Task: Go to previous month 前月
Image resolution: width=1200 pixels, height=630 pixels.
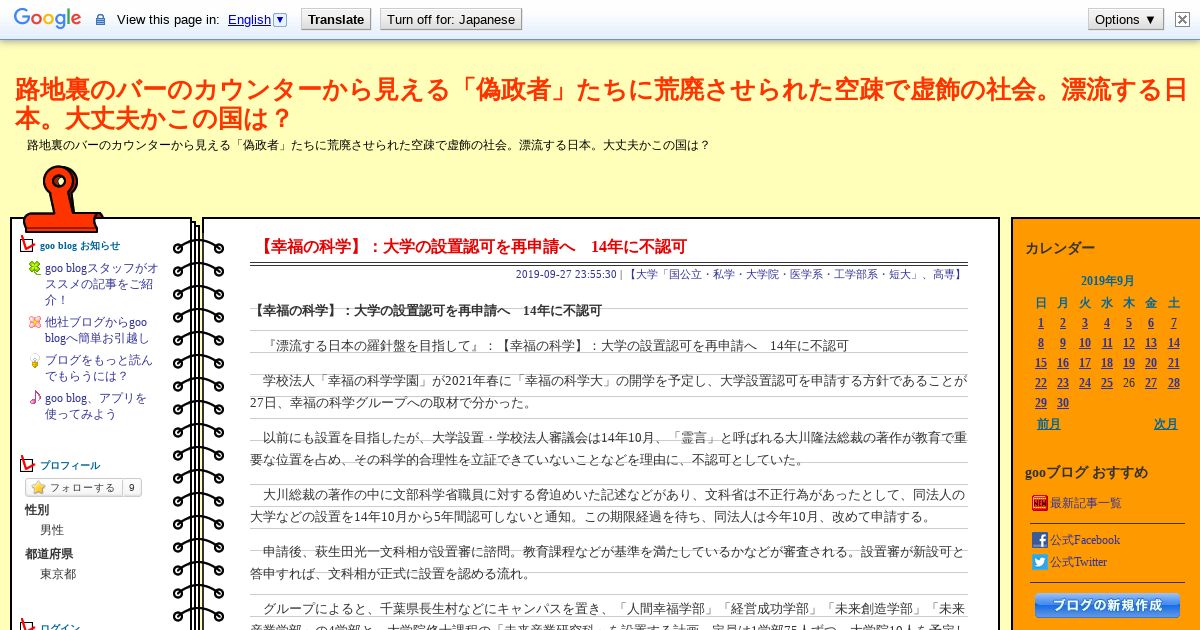Action: click(1049, 424)
